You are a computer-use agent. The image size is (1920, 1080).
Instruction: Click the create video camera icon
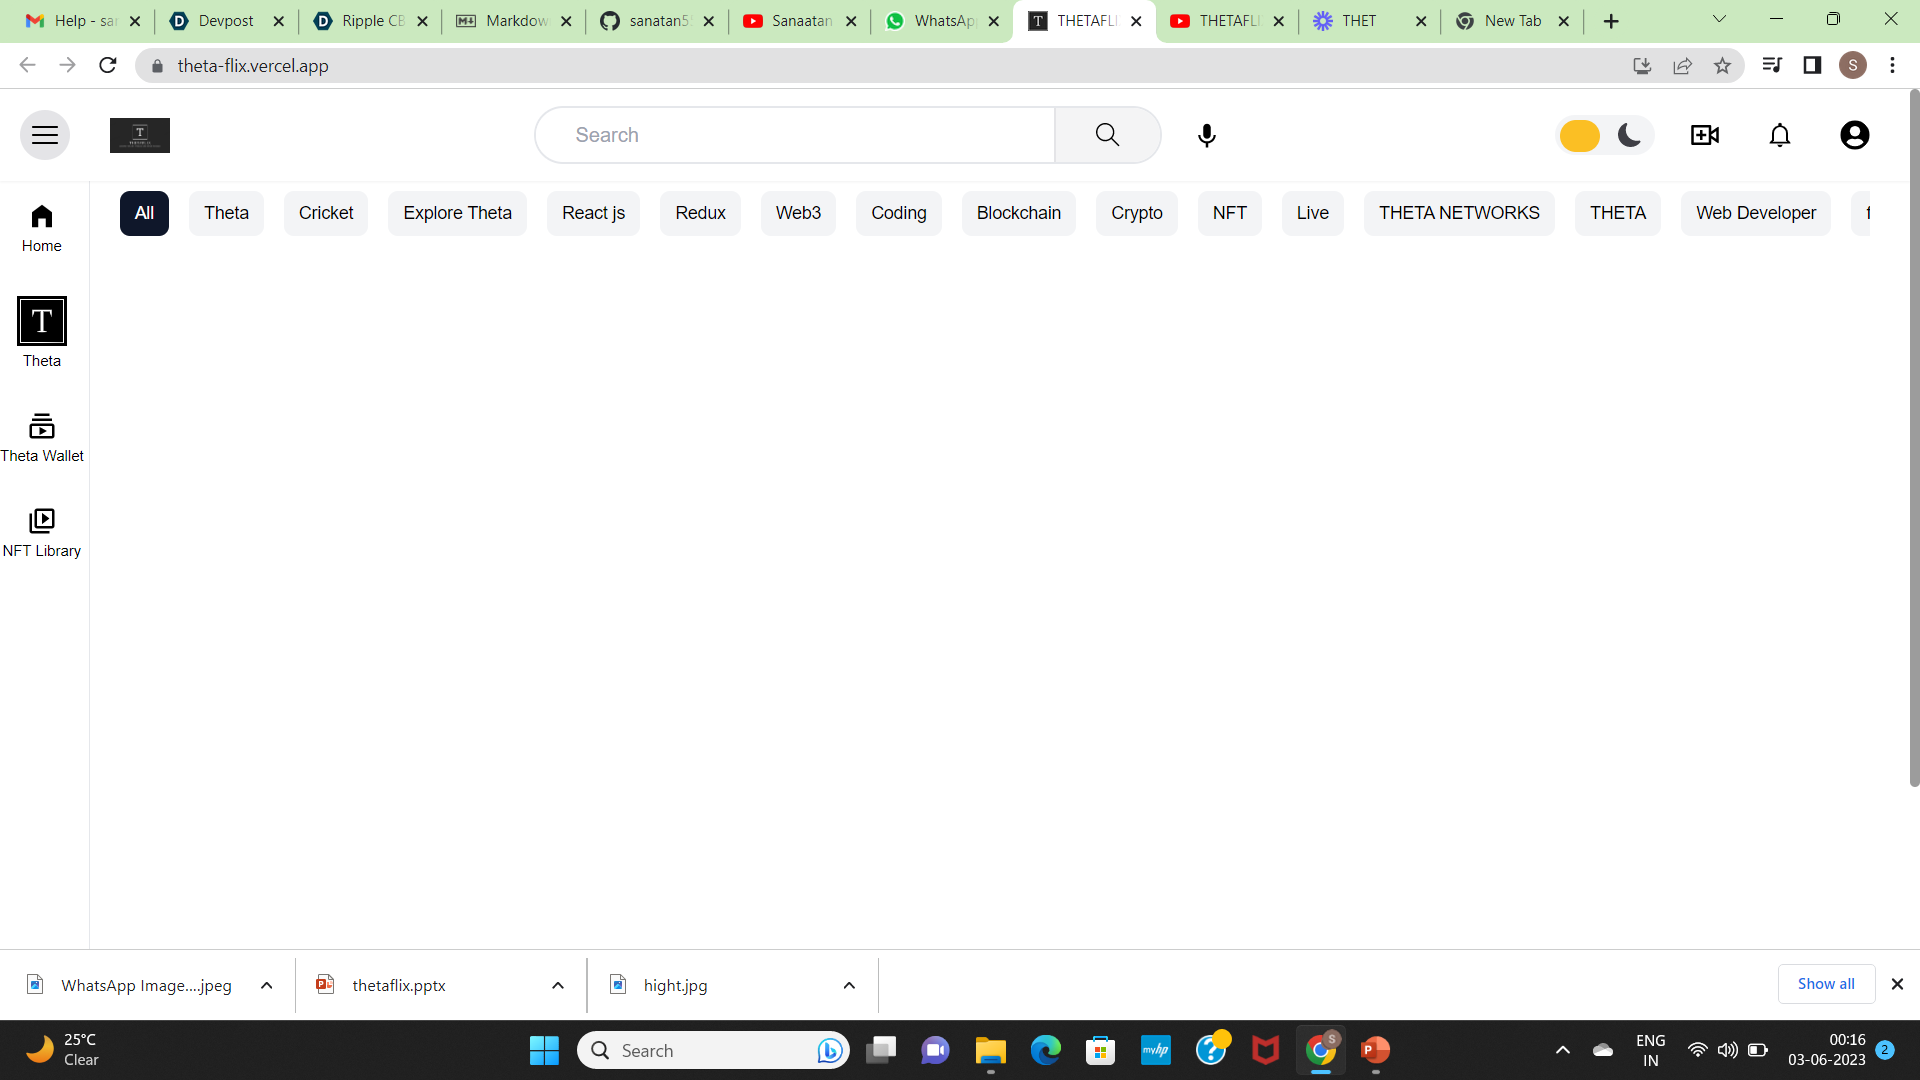[1705, 135]
